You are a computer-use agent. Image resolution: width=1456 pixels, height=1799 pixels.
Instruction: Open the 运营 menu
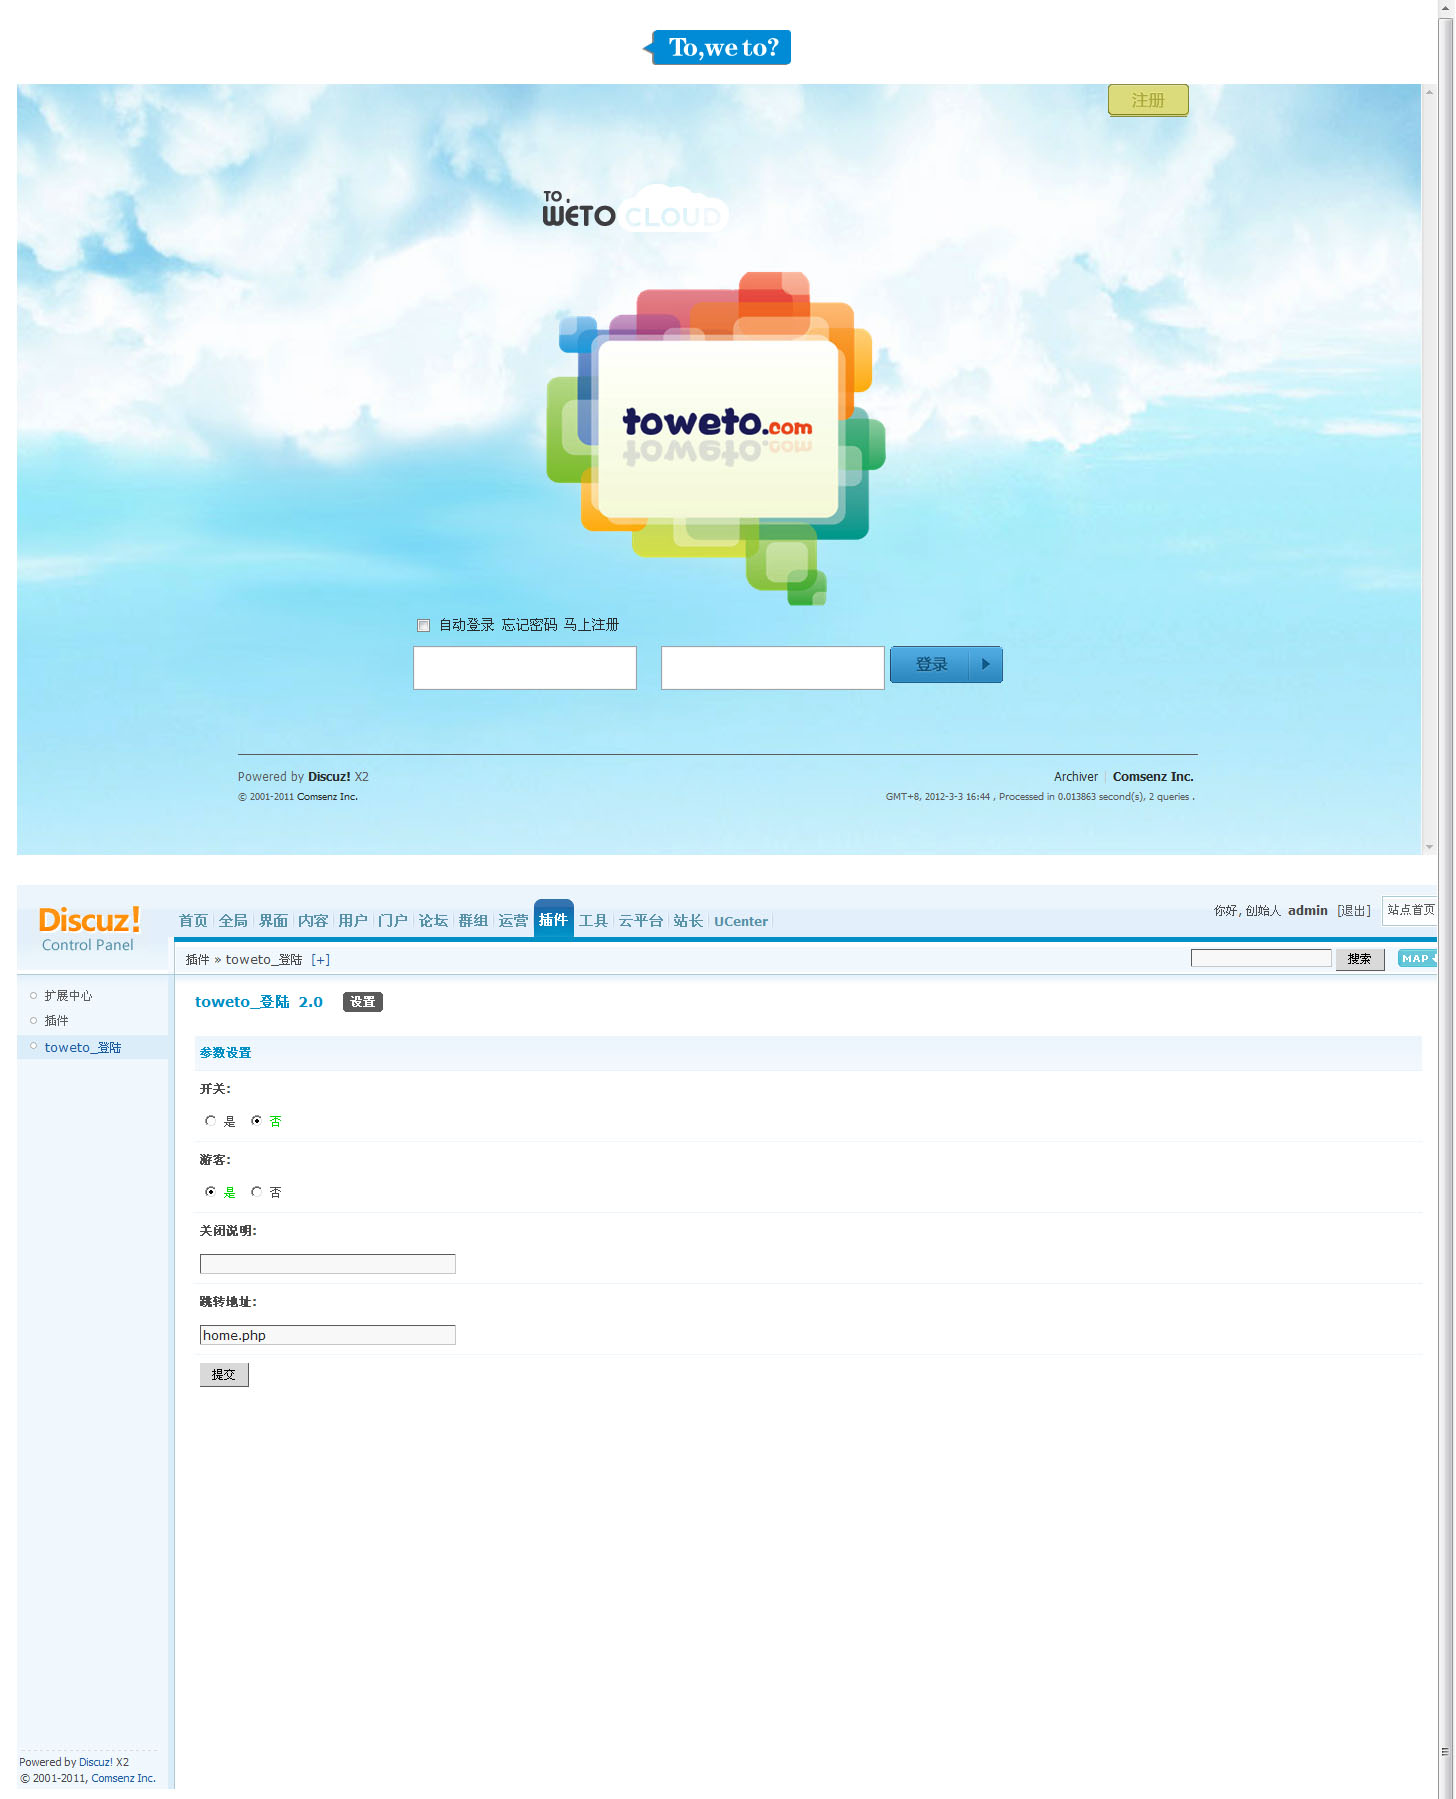pyautogui.click(x=513, y=921)
